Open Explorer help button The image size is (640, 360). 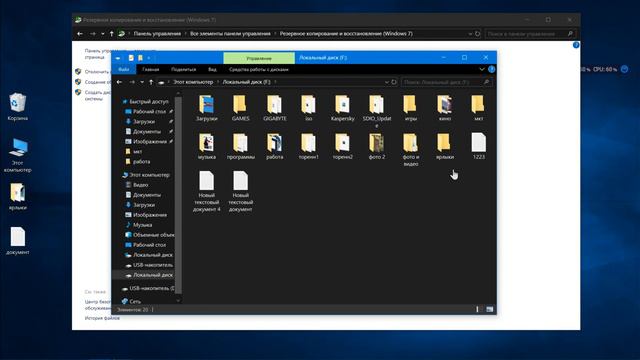491,69
